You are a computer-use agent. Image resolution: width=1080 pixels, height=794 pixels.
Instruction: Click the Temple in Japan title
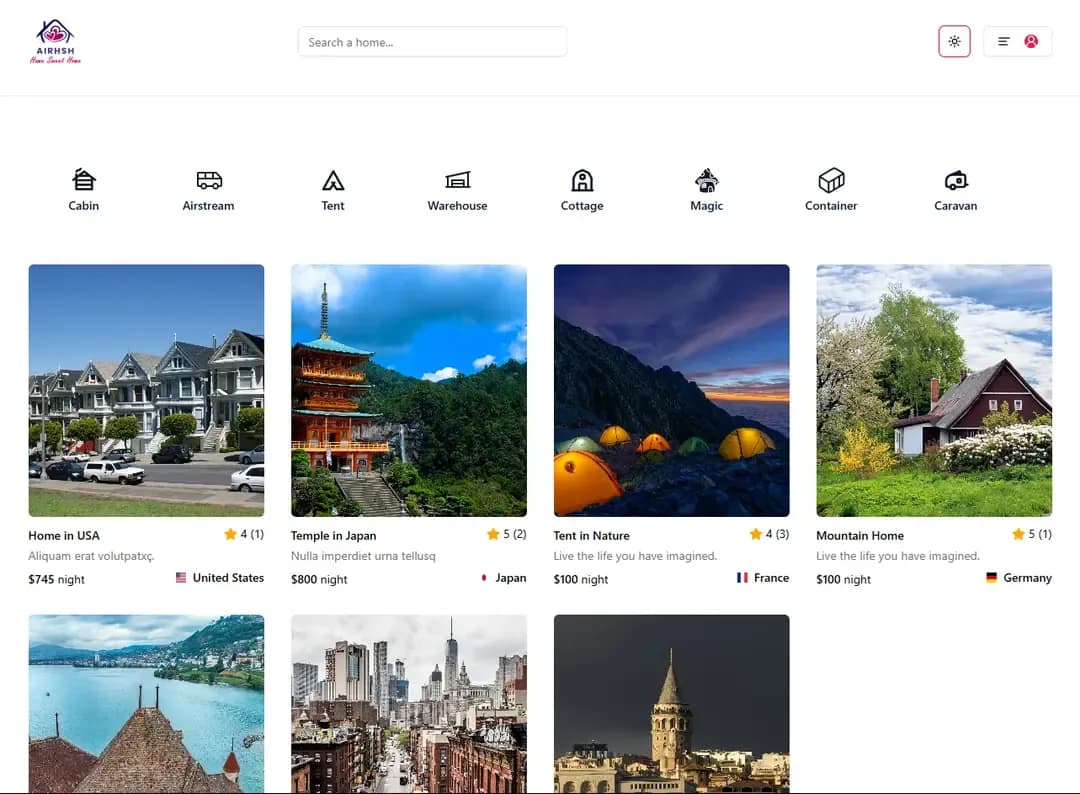[x=333, y=536]
